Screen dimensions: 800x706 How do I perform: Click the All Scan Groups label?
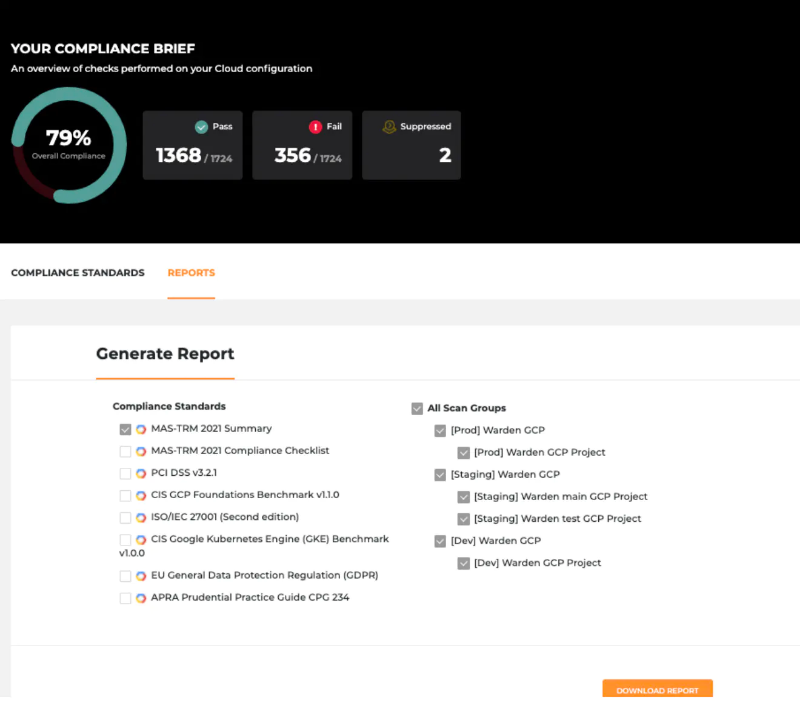[467, 408]
